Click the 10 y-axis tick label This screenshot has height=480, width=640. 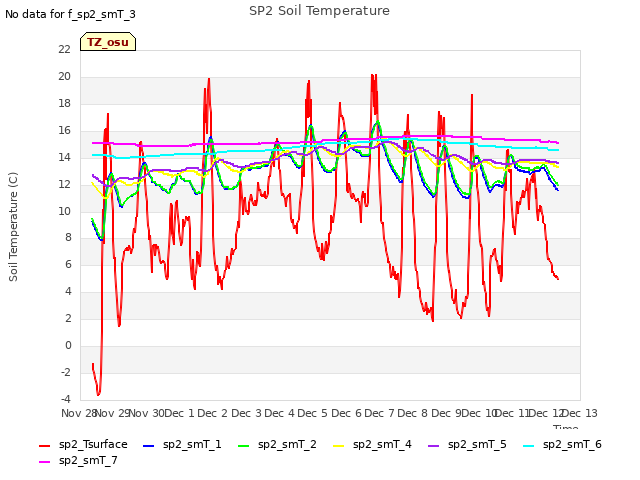click(64, 211)
